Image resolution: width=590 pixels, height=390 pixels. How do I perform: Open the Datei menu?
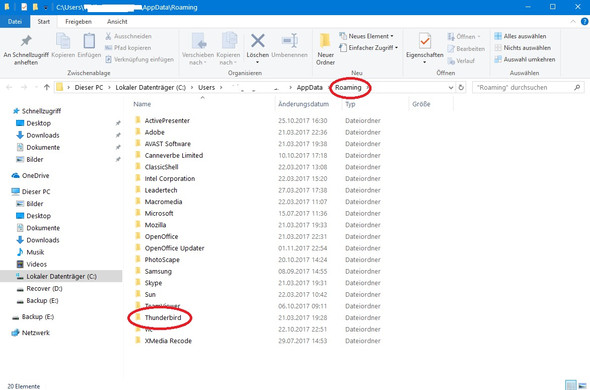pos(15,21)
